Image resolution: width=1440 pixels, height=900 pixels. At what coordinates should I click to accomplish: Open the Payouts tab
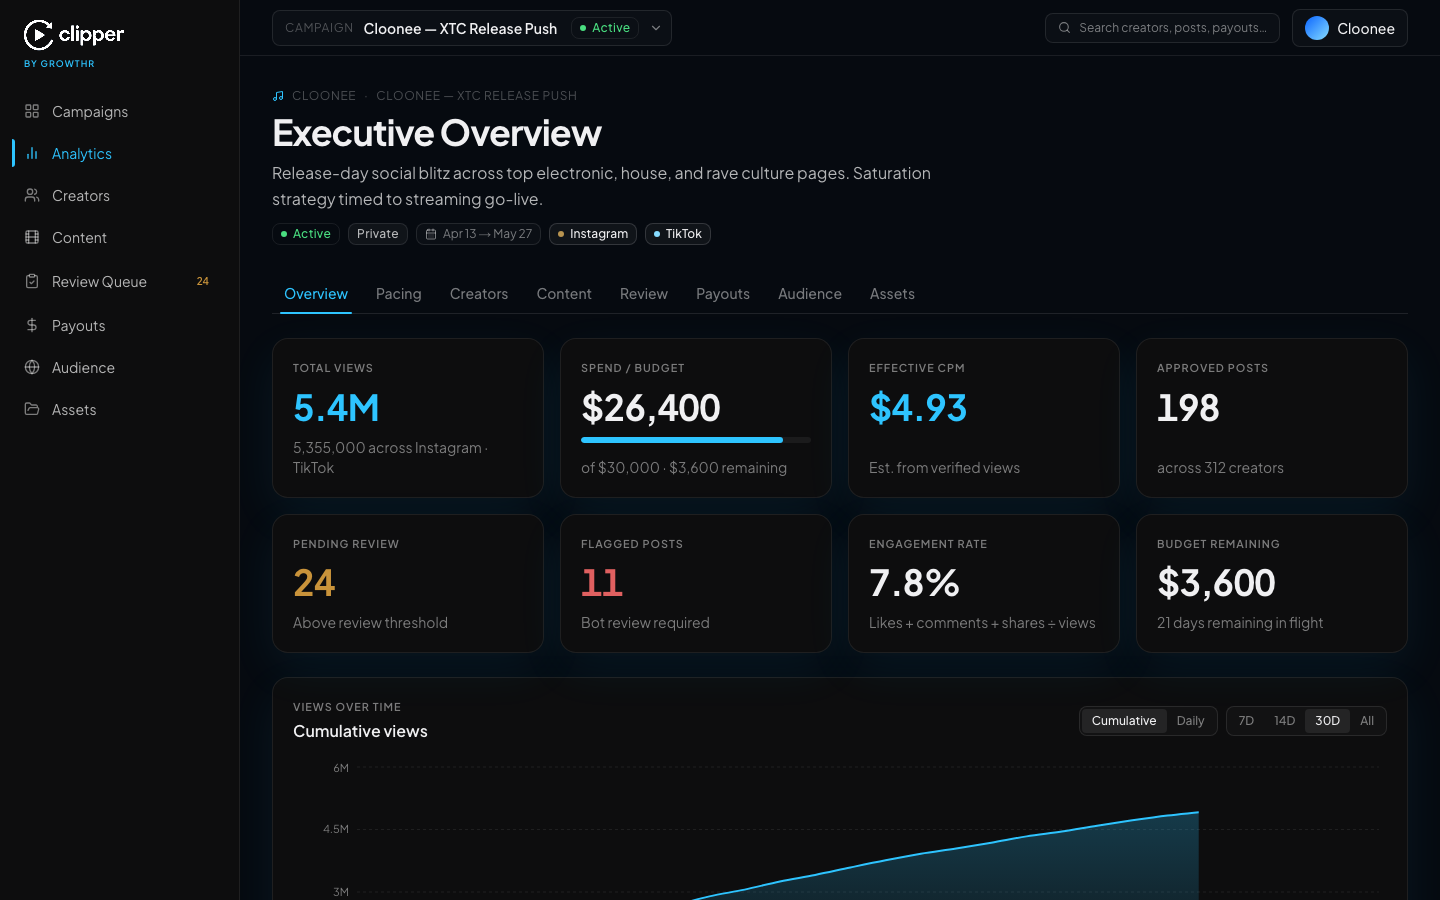click(x=723, y=294)
